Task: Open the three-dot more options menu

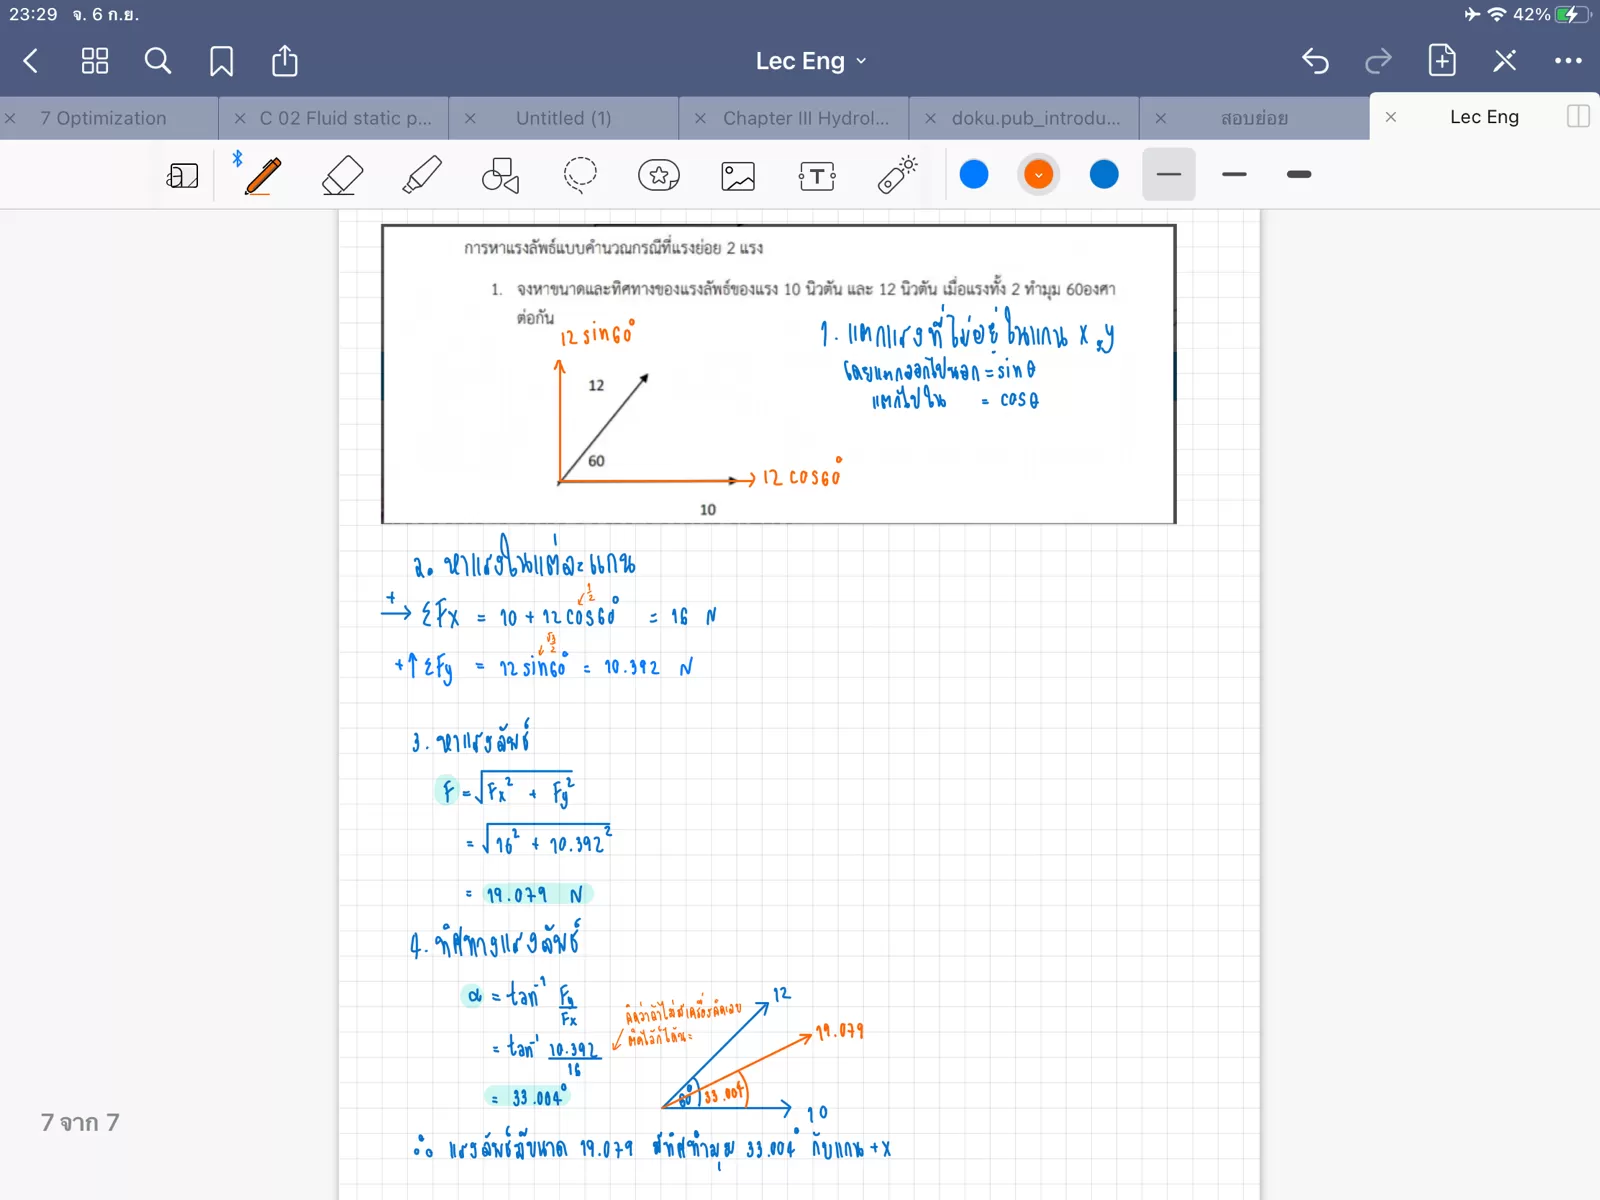Action: (x=1568, y=61)
